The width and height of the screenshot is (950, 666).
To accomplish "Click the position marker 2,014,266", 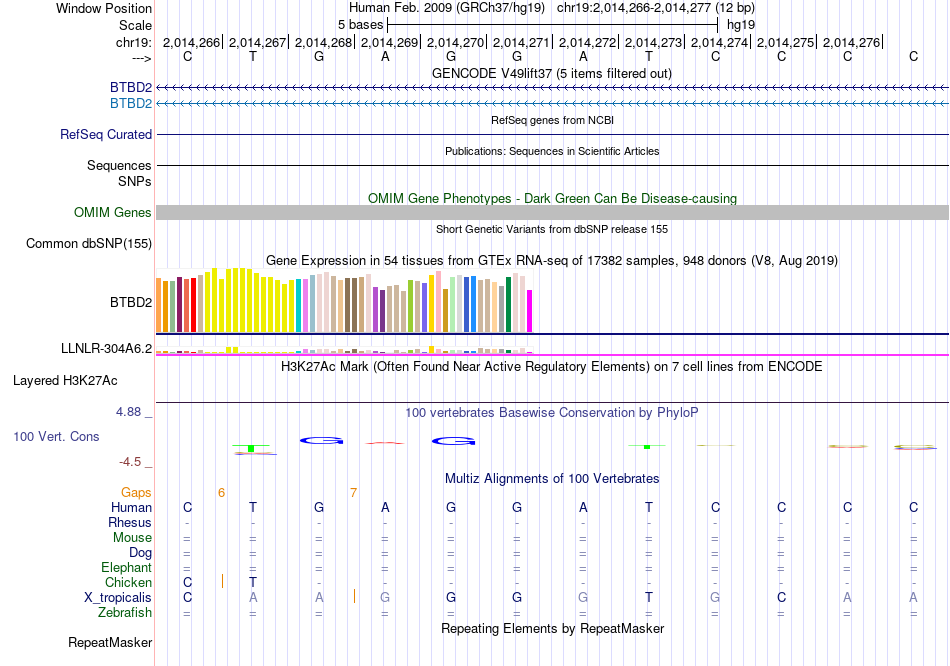I will pyautogui.click(x=191, y=42).
